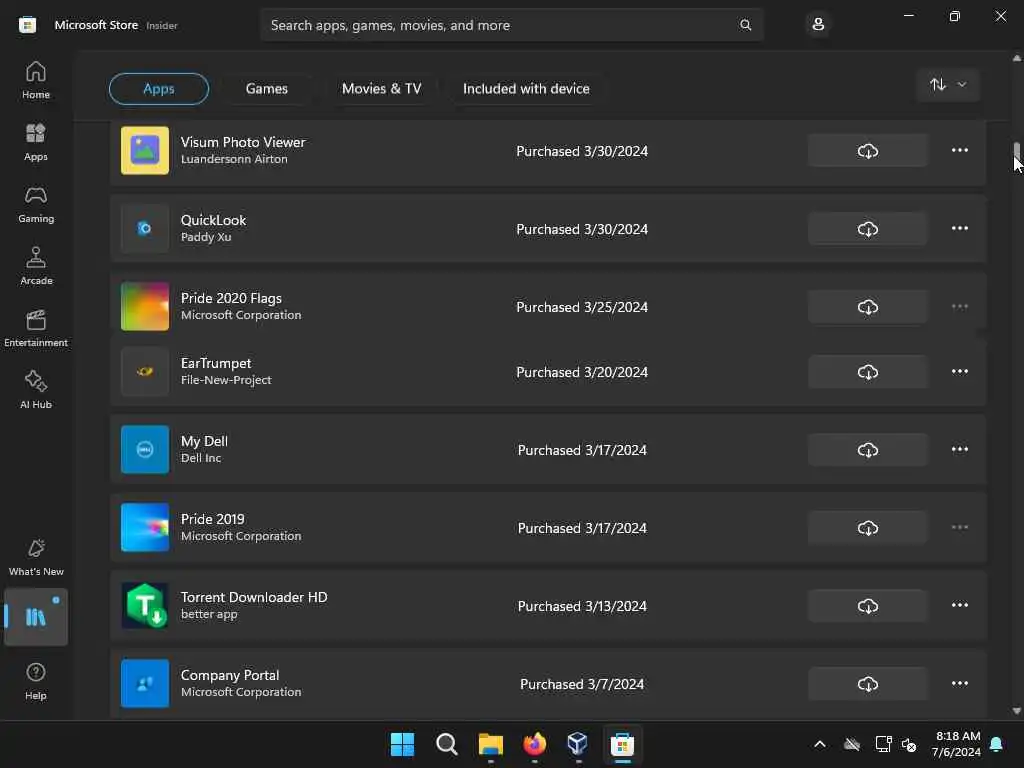
Task: Download Visum Photo Viewer from cloud
Action: (867, 151)
